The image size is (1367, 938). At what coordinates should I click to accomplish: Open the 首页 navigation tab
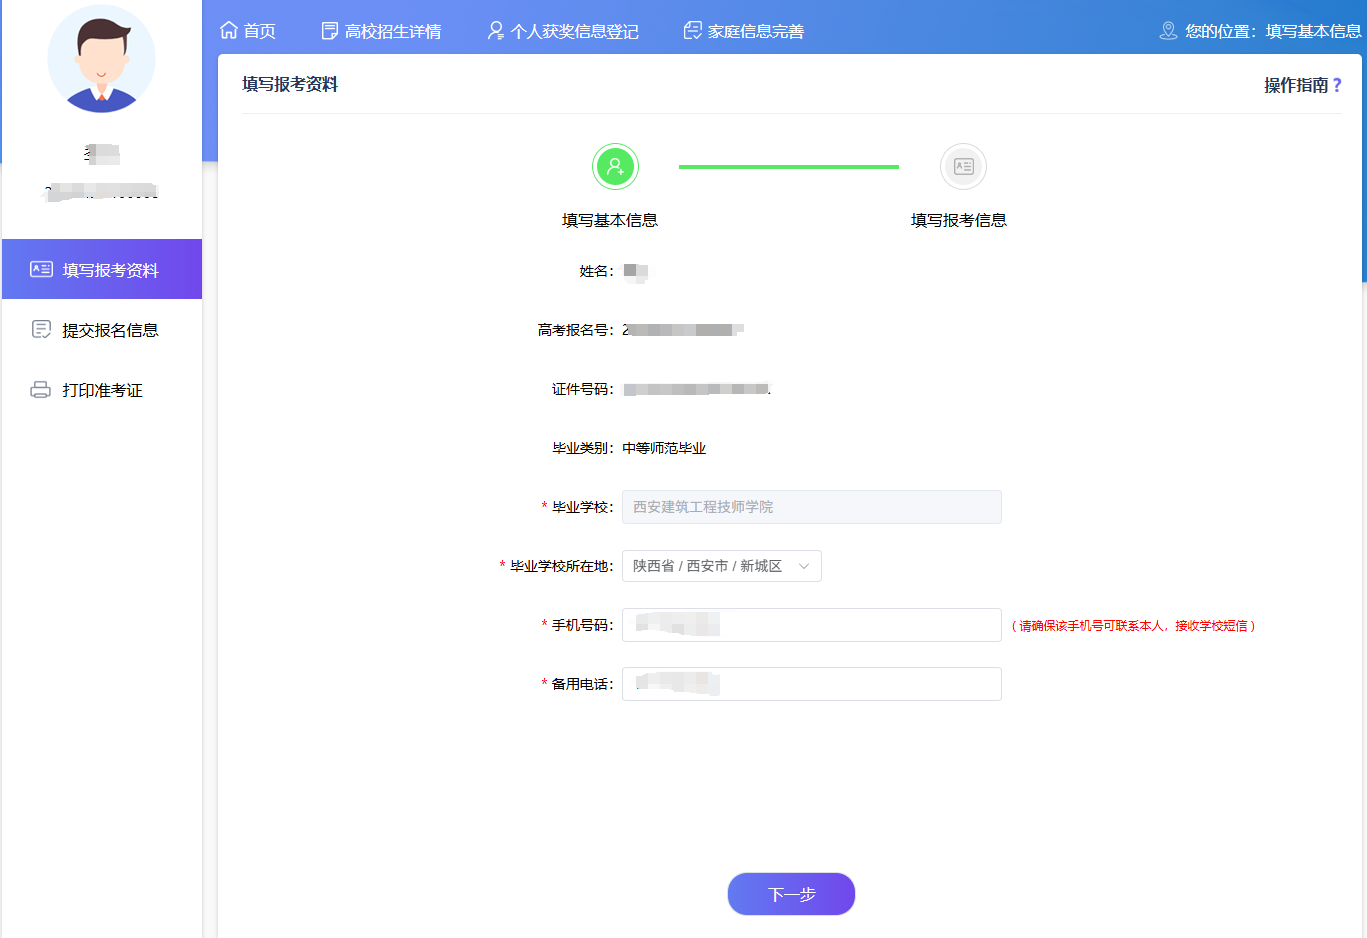click(259, 31)
